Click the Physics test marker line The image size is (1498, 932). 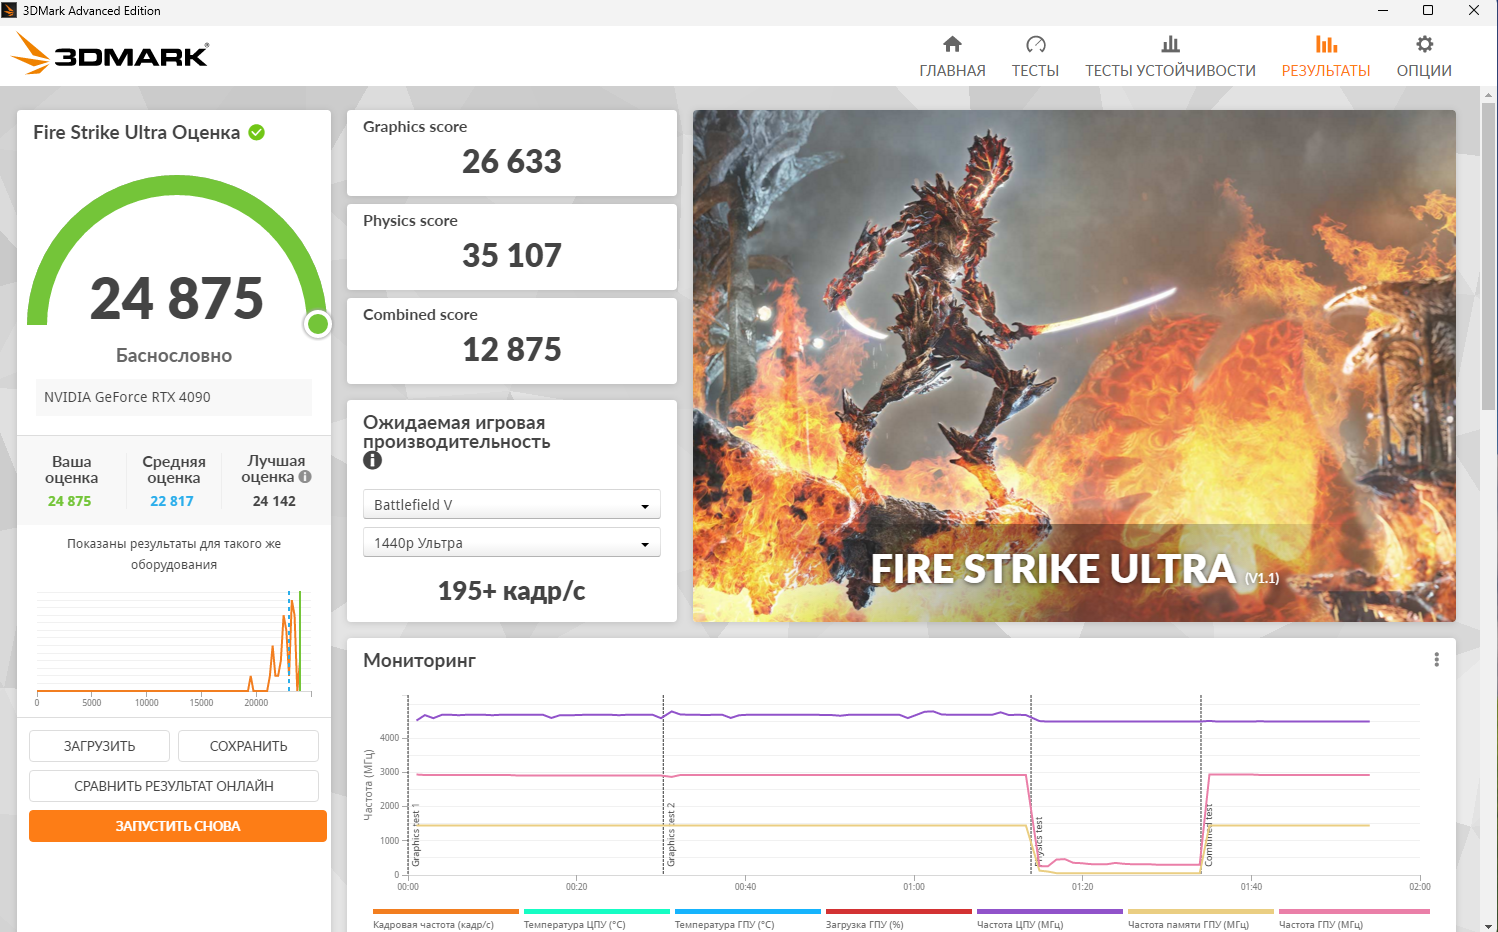1031,785
